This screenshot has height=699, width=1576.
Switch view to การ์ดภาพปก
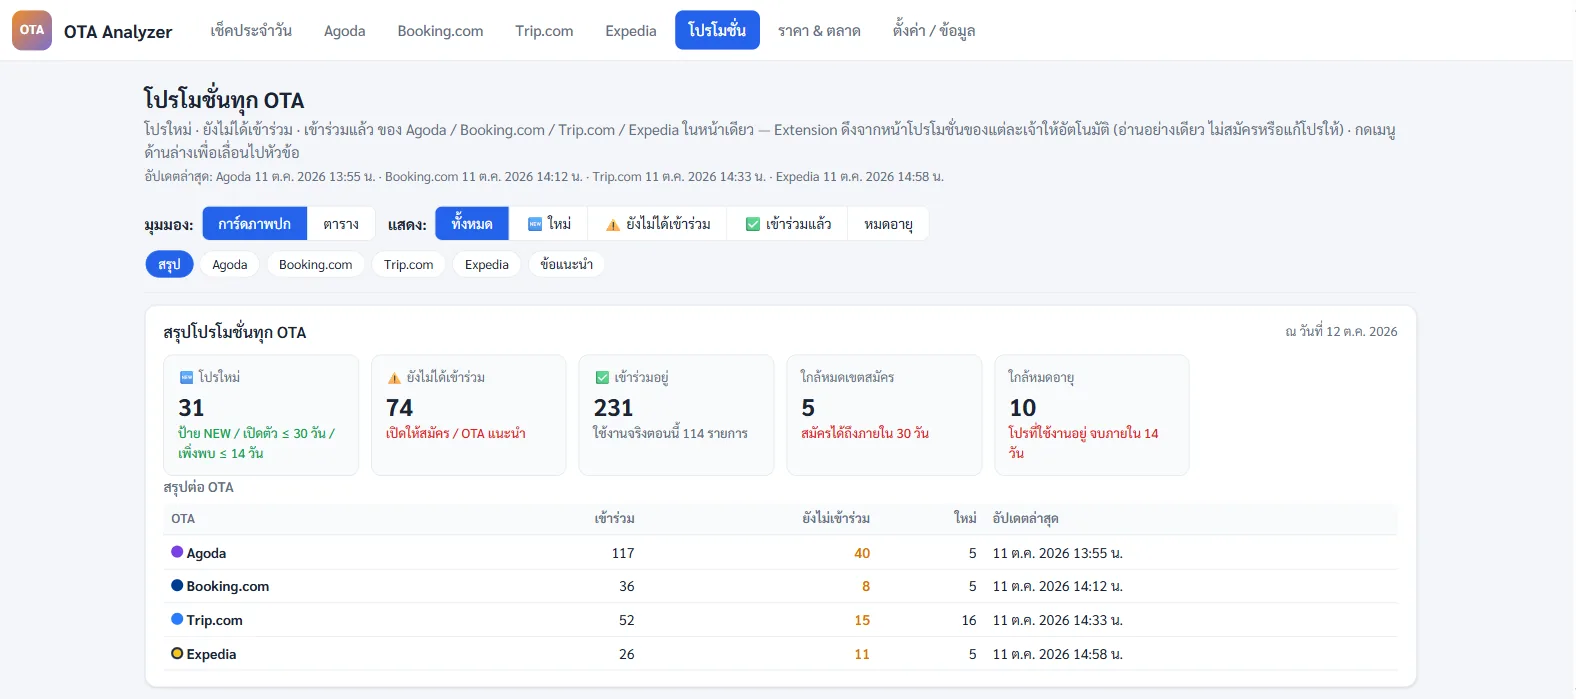tap(255, 224)
